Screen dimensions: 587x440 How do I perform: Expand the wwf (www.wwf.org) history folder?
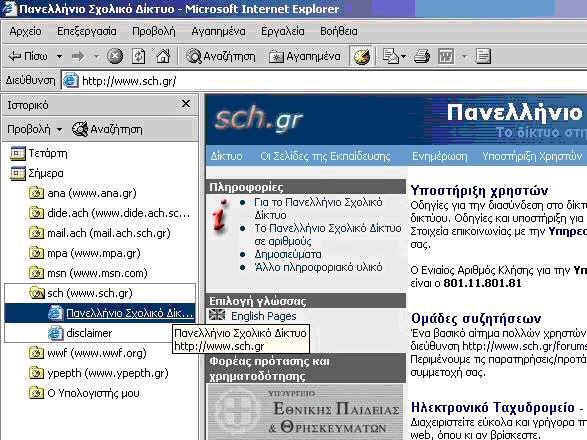(88, 353)
